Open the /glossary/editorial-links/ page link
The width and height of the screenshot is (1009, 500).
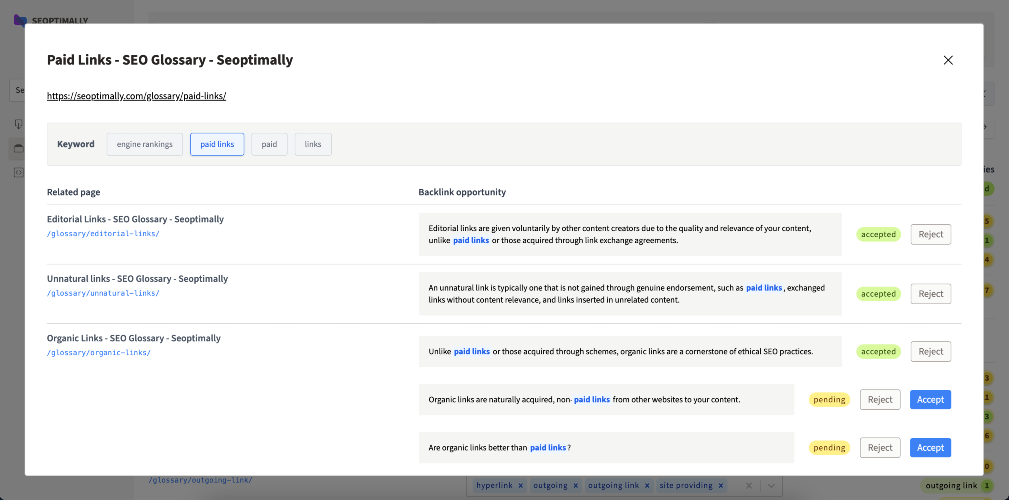point(103,234)
